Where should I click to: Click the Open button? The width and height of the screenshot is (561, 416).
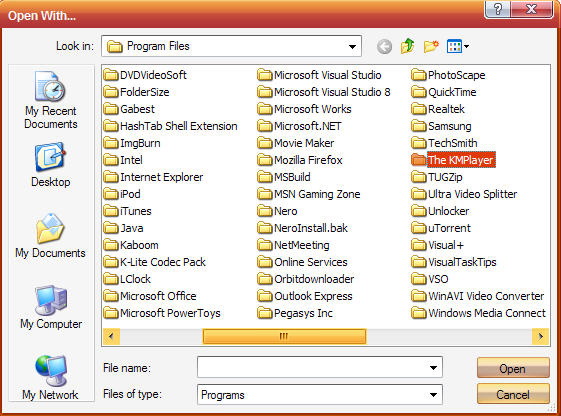point(513,368)
